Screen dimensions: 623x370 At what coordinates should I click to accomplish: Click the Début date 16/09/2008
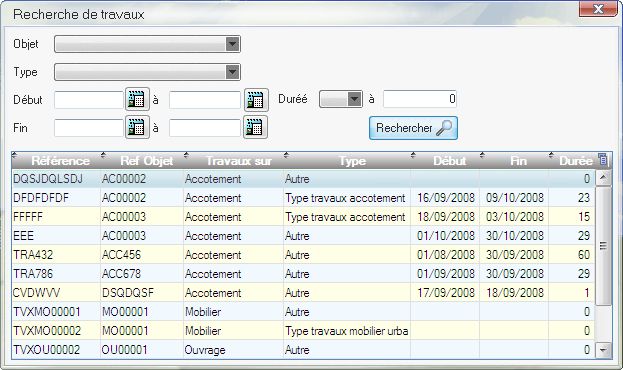tap(446, 198)
